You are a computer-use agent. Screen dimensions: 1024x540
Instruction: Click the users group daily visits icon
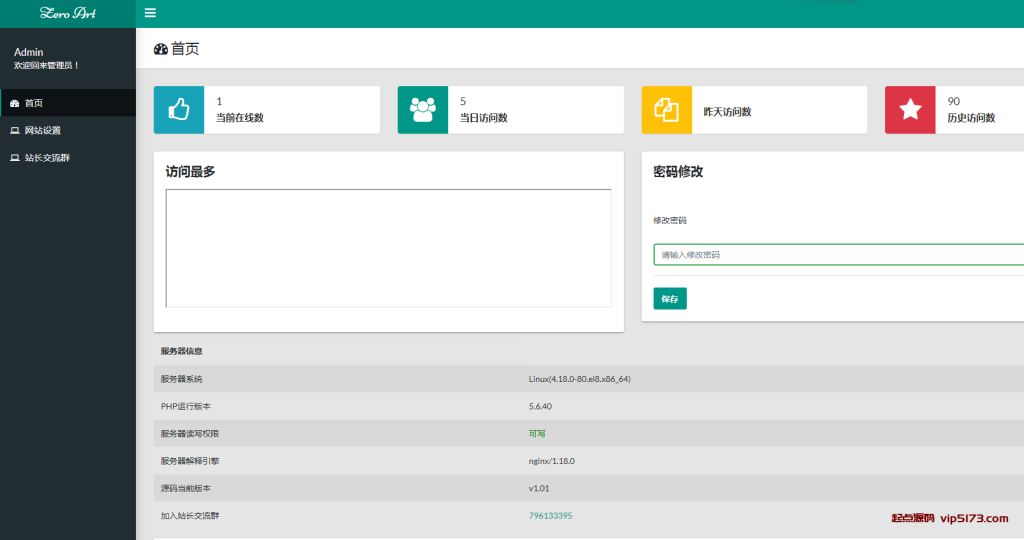423,110
